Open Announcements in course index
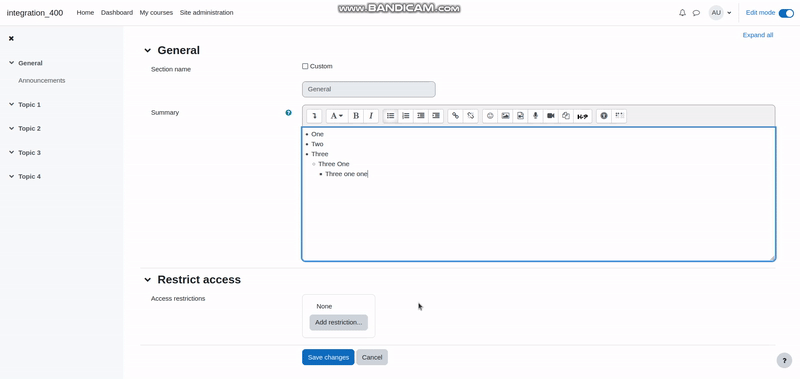This screenshot has height=379, width=800. coord(42,81)
